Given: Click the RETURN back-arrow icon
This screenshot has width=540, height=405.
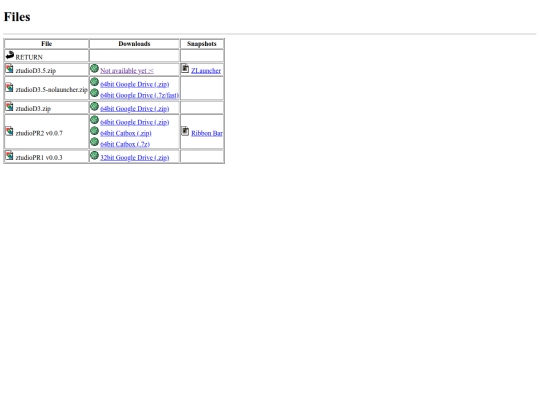Looking at the screenshot, I should 10,55.
